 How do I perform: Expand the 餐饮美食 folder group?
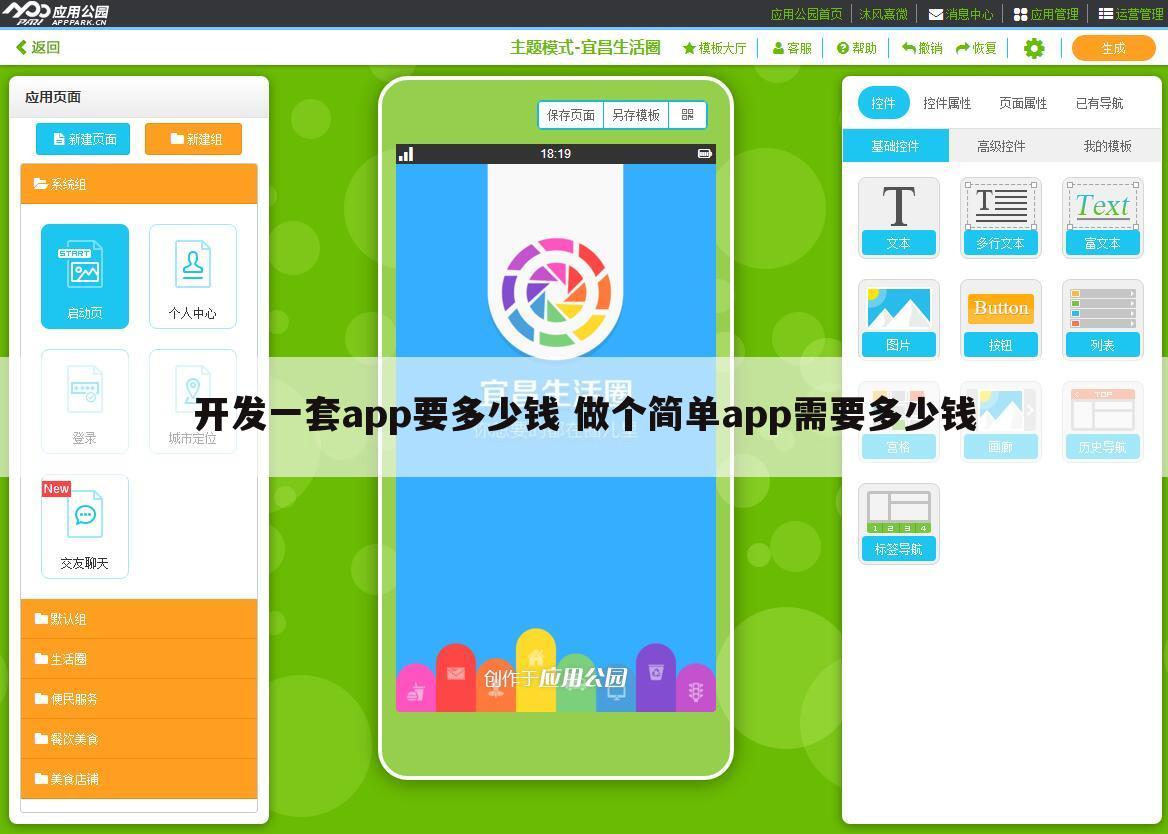(x=139, y=739)
